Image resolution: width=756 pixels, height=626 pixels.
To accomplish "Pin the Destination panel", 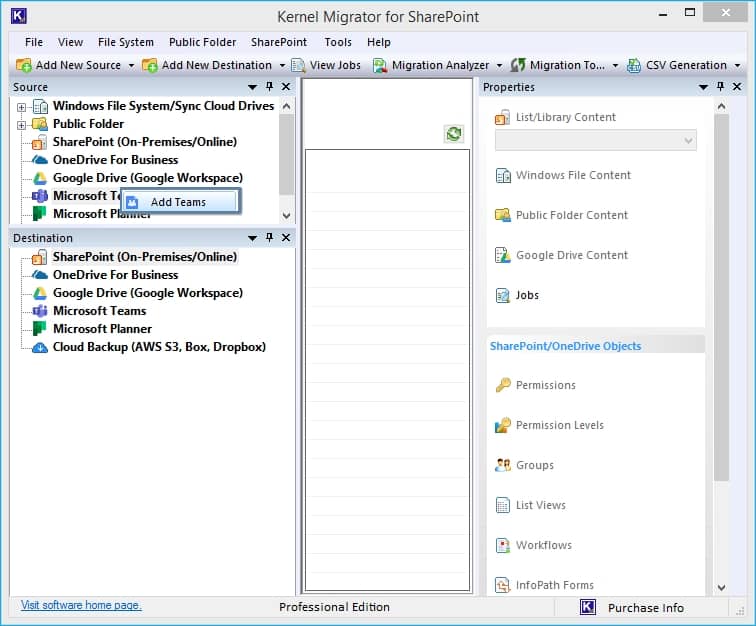I will (270, 238).
